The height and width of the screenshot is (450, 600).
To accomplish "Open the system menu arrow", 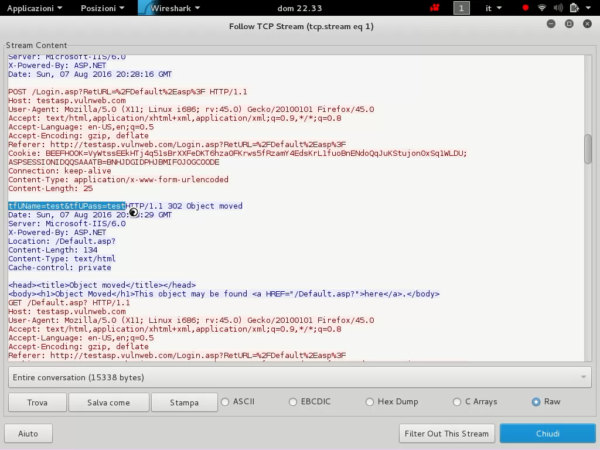I will [x=588, y=8].
